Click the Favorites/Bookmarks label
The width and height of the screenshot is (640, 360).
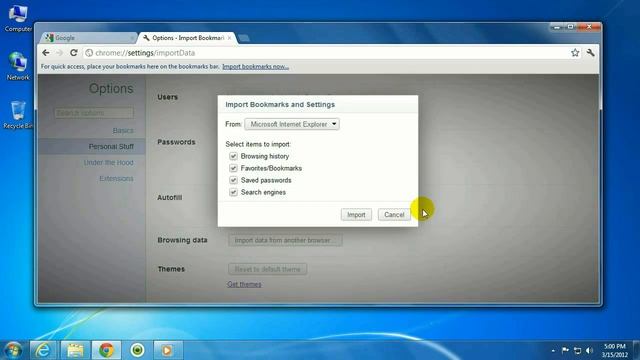[271, 168]
